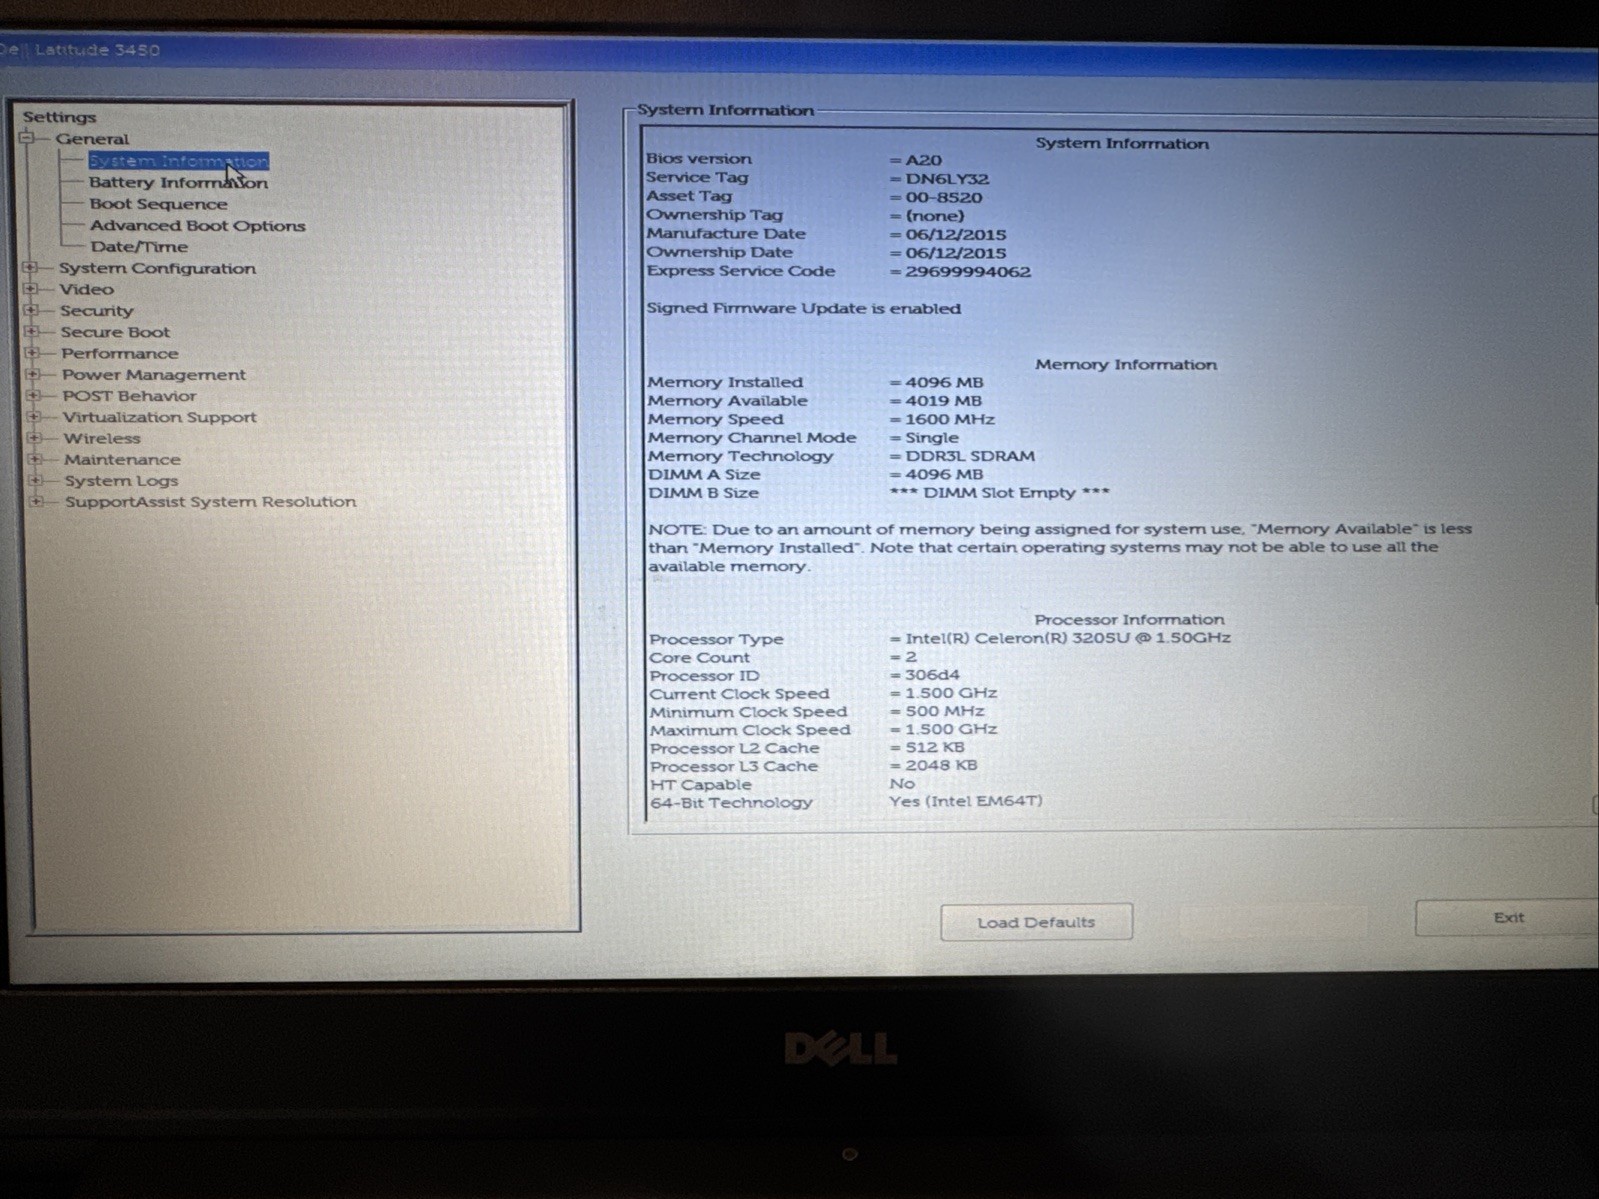Expand the System Configuration node
This screenshot has height=1199, width=1599.
click(31, 268)
